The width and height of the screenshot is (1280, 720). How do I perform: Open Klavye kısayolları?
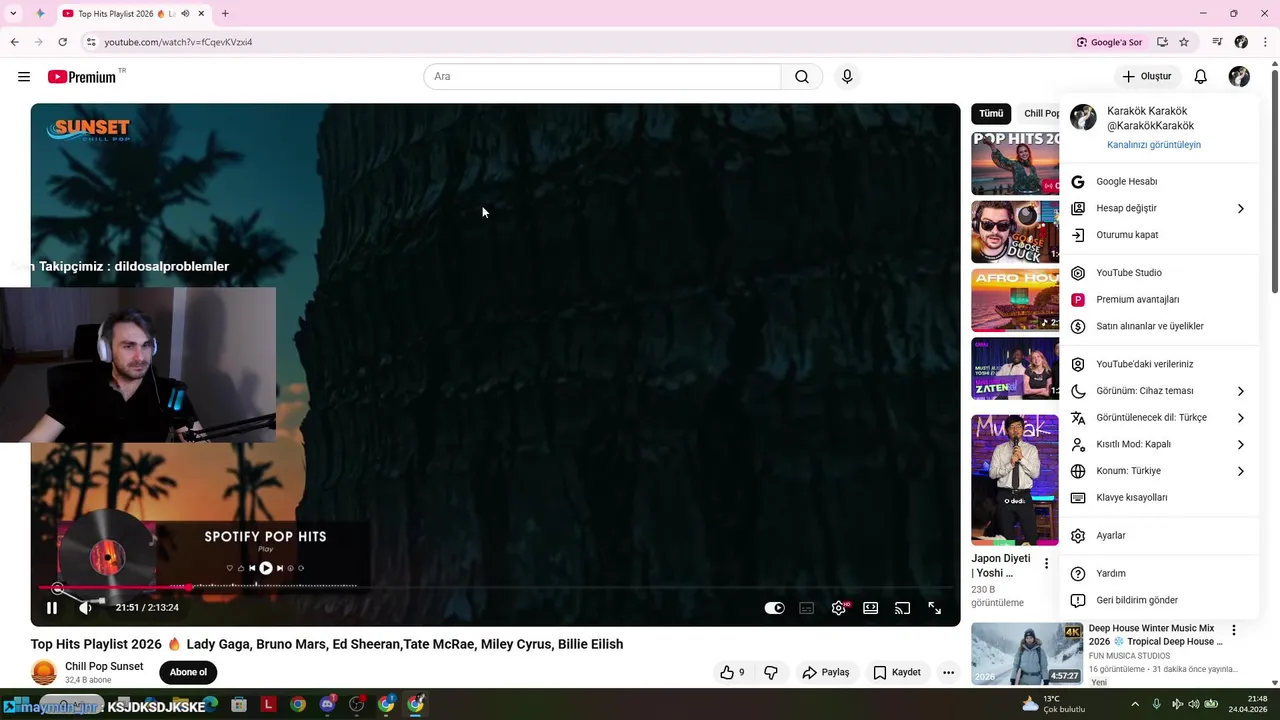pyautogui.click(x=1158, y=498)
